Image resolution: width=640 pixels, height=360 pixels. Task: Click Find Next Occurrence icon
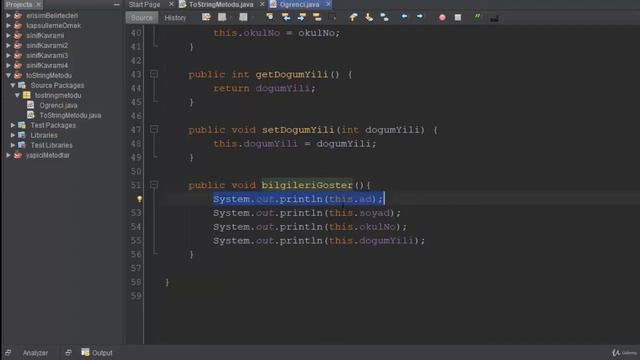(301, 17)
